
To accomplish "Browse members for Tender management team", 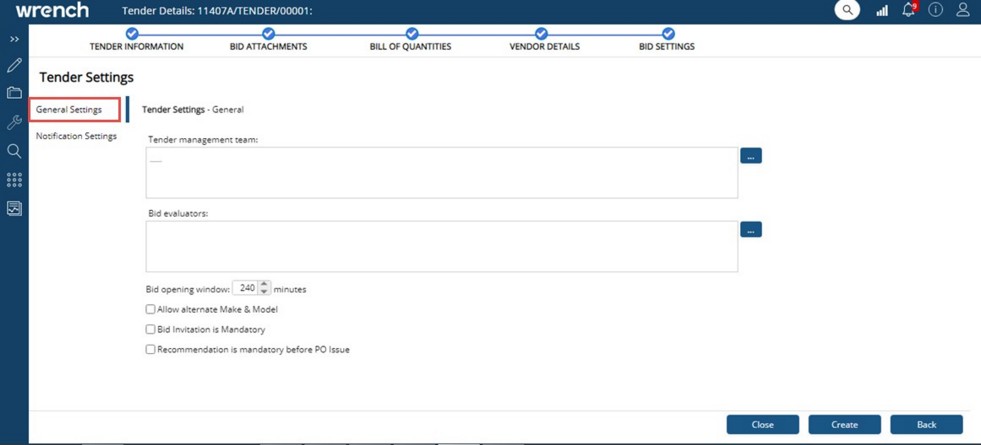I will (751, 156).
